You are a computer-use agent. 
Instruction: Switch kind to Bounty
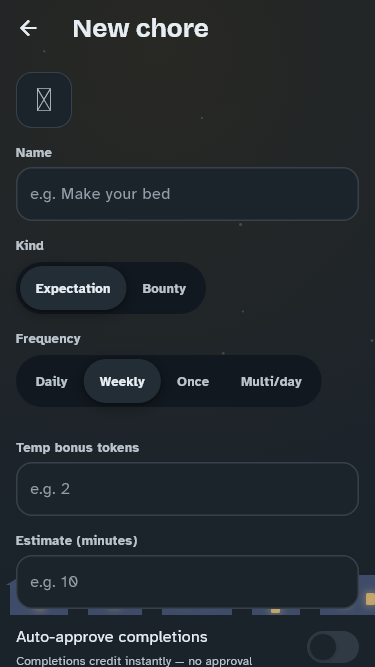(x=164, y=288)
